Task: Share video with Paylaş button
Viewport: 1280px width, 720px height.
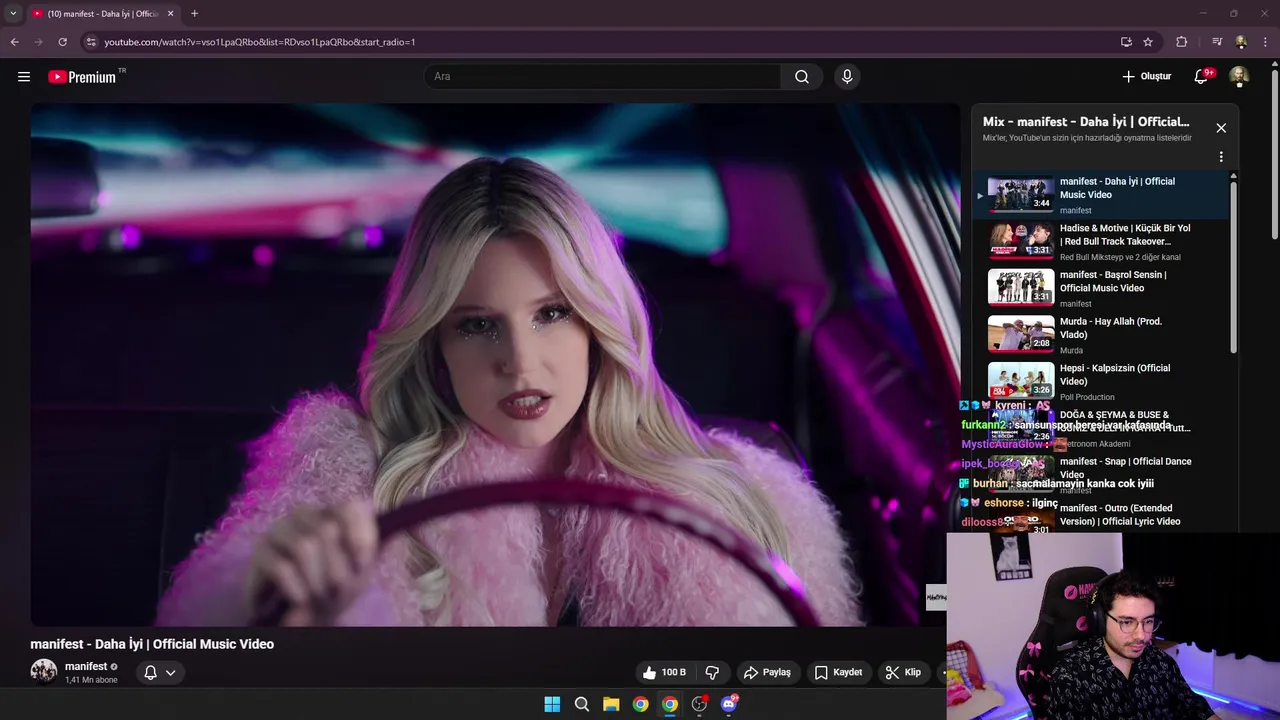Action: point(767,672)
